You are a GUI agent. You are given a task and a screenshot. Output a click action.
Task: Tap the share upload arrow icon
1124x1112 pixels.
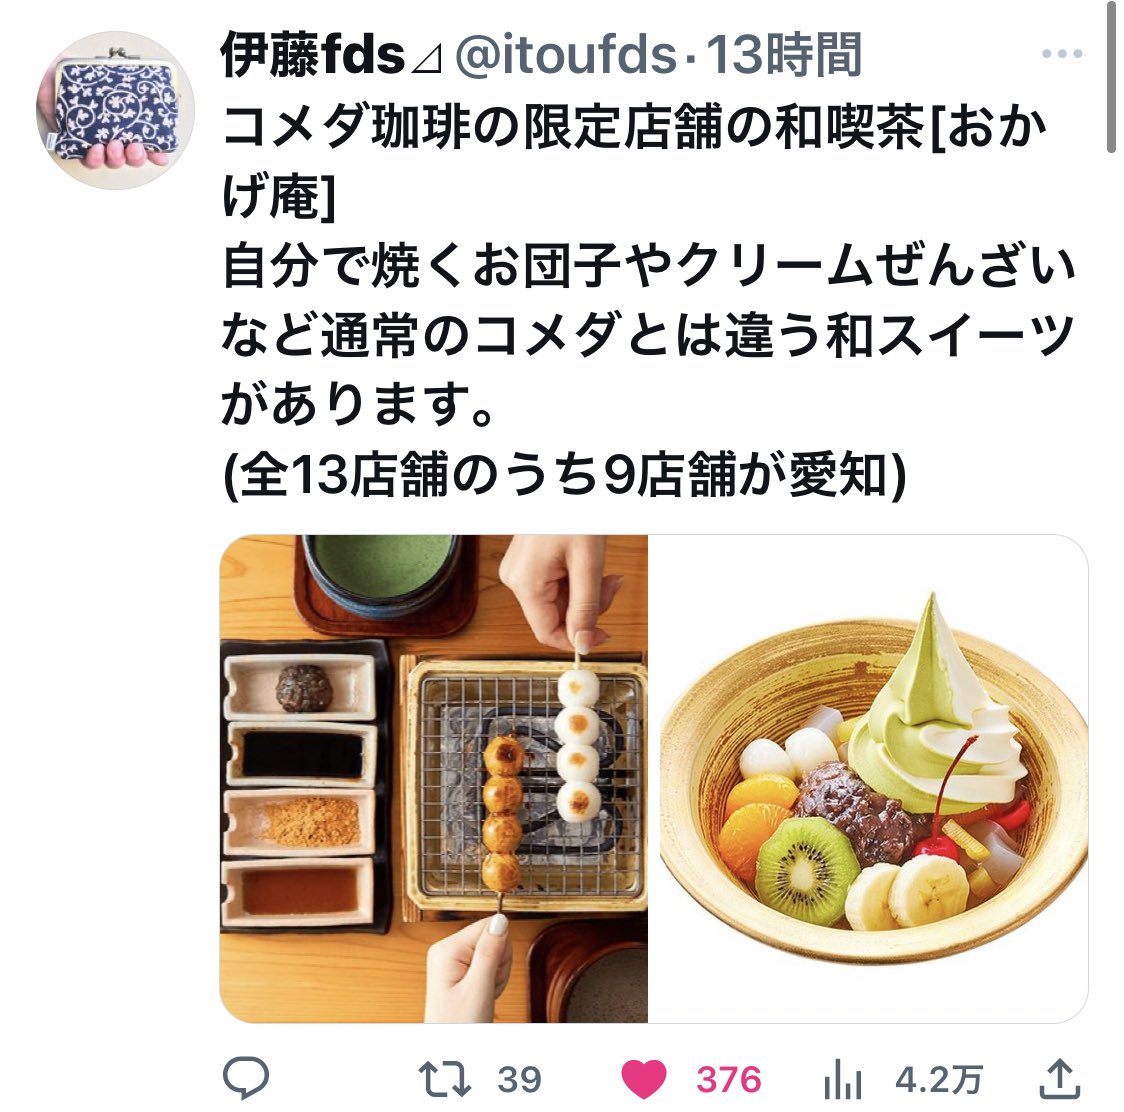pos(1059,1079)
